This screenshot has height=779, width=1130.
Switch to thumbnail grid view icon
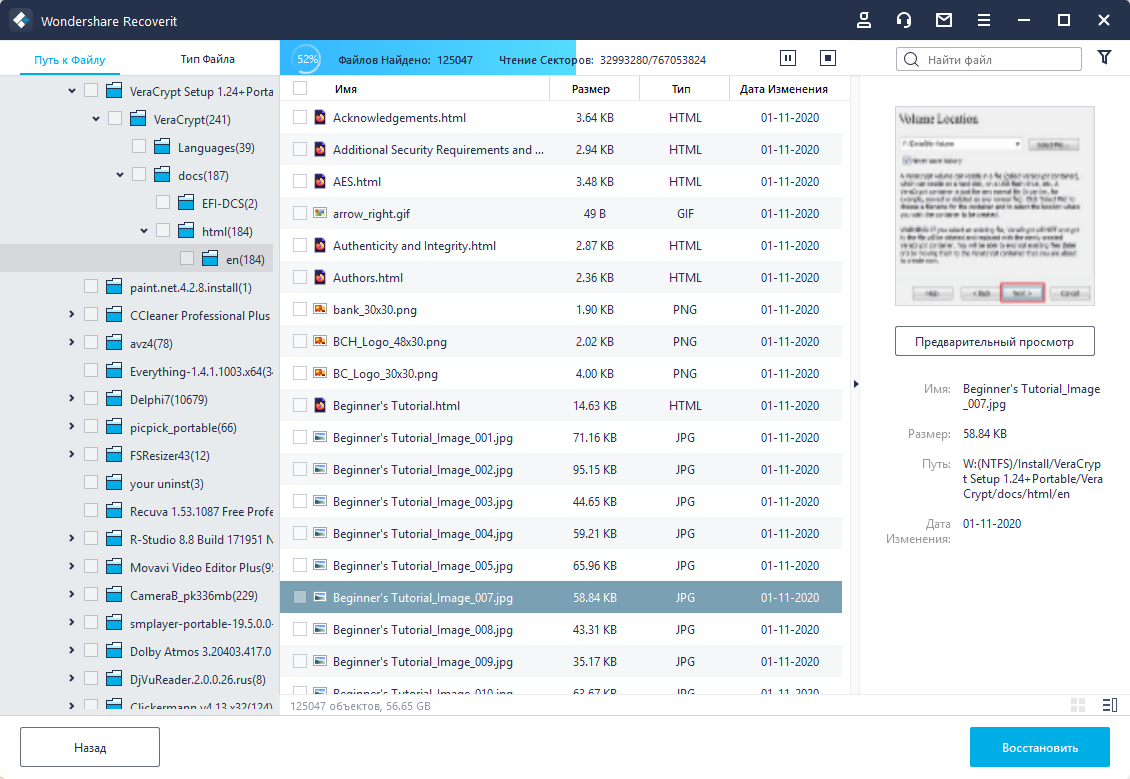tap(1078, 705)
